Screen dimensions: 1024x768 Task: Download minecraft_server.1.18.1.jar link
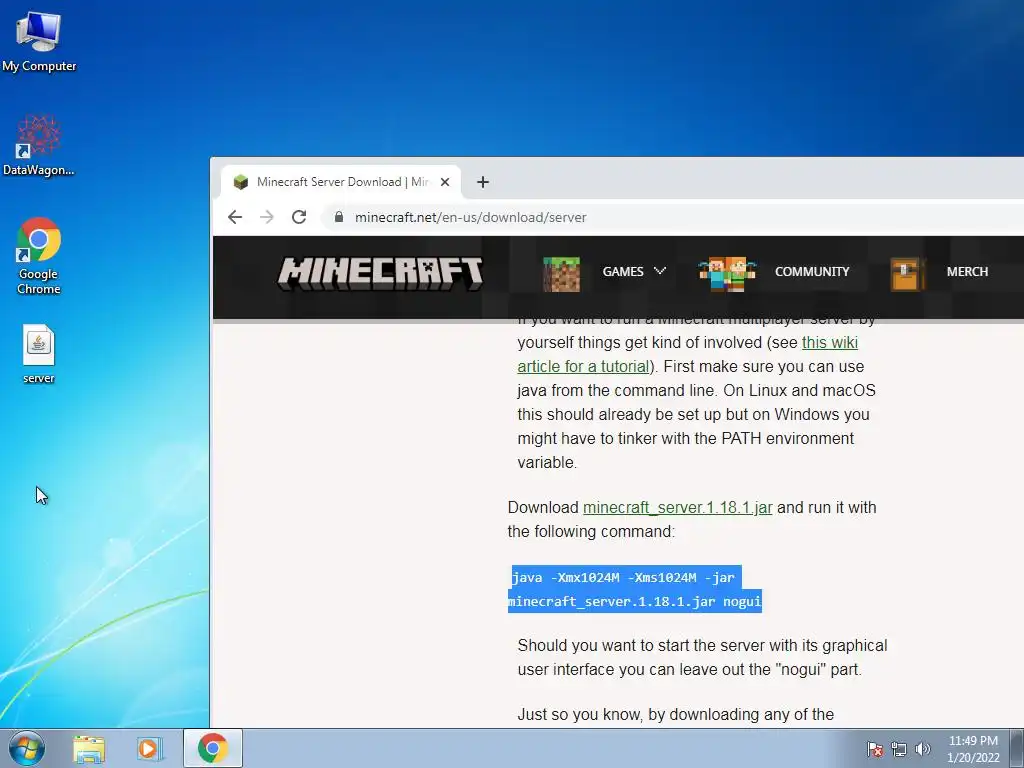tap(677, 507)
